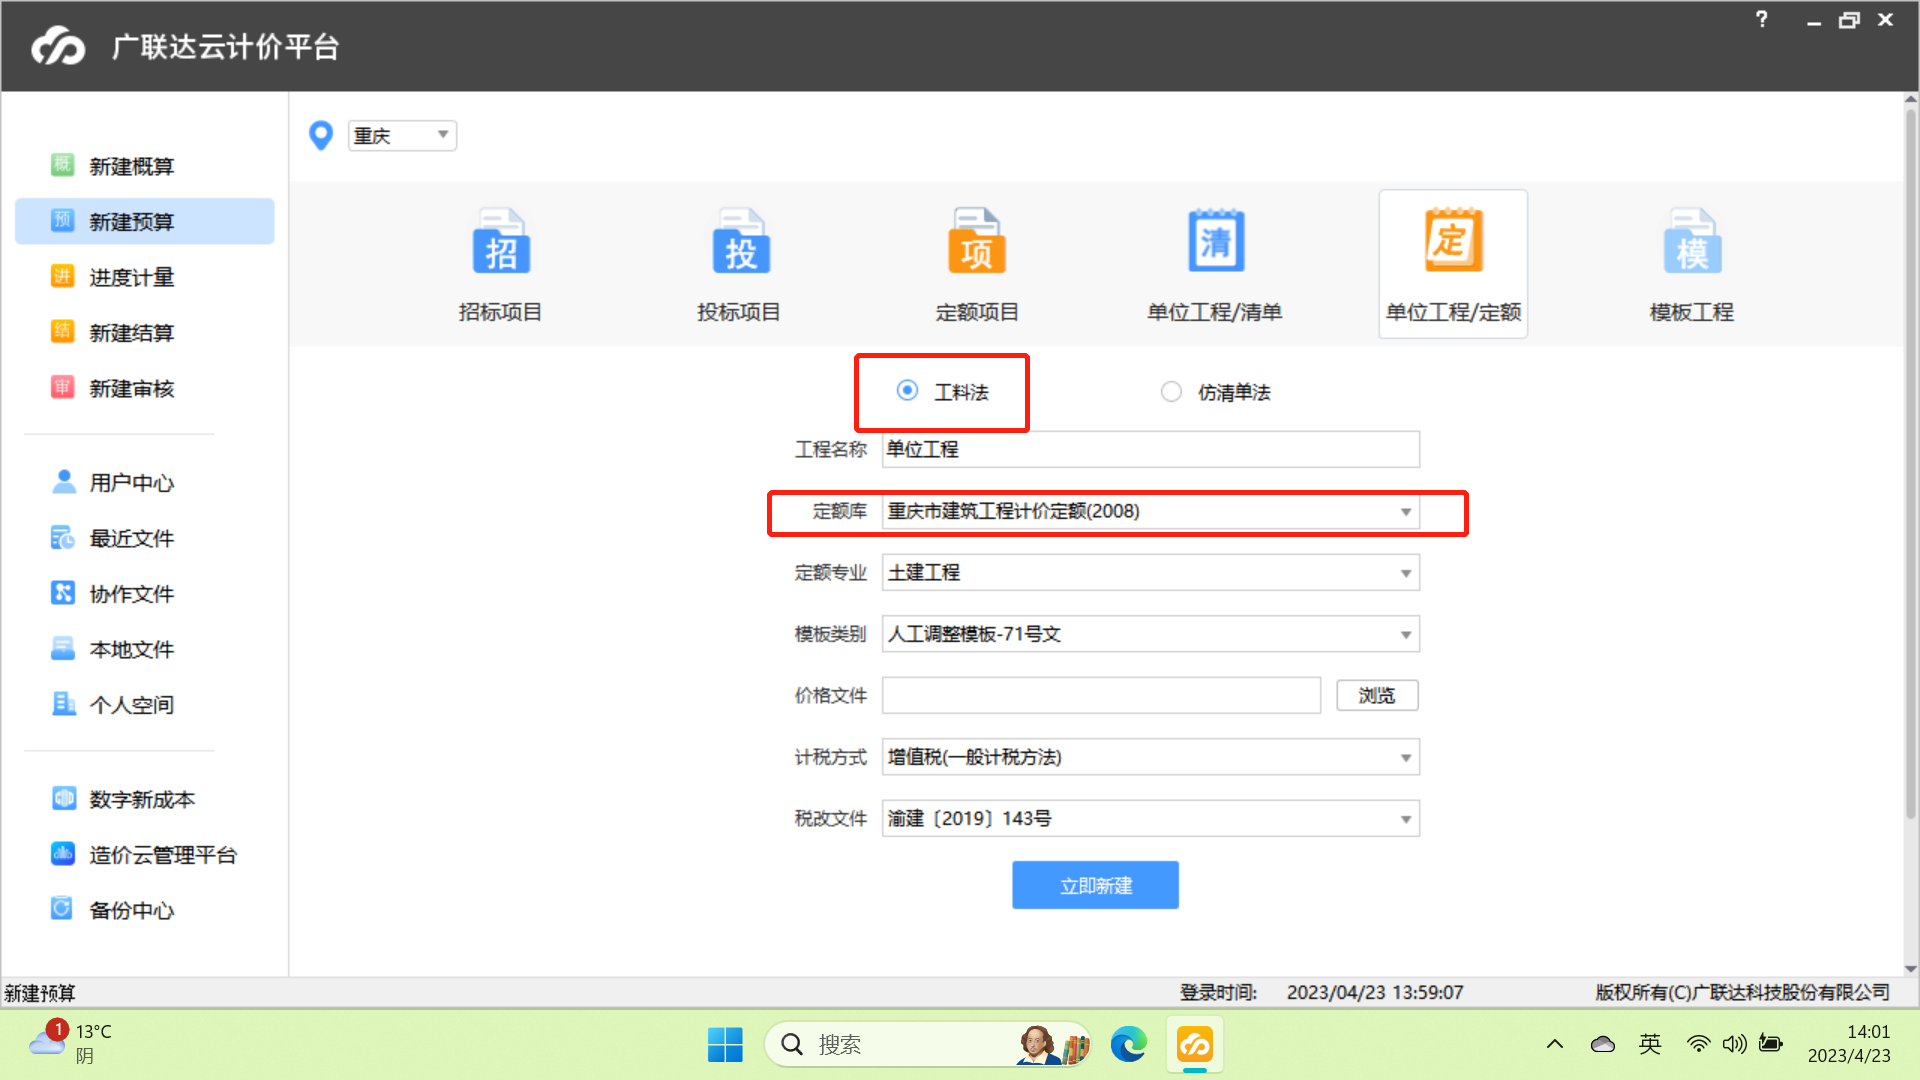Select the 仿清单法 radio button
This screenshot has height=1080, width=1920.
pos(1171,391)
